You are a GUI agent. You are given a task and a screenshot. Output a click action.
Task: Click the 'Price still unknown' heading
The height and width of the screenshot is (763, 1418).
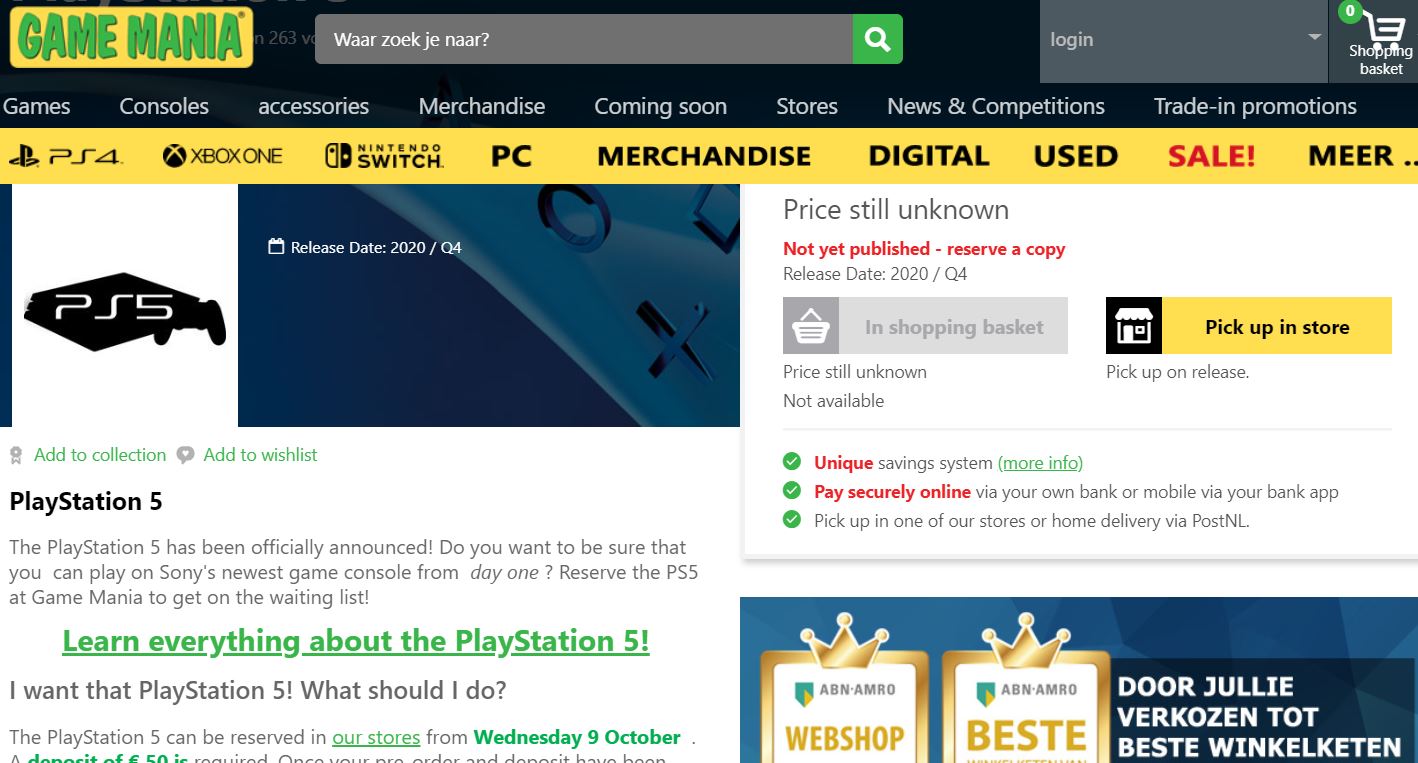pyautogui.click(x=896, y=209)
